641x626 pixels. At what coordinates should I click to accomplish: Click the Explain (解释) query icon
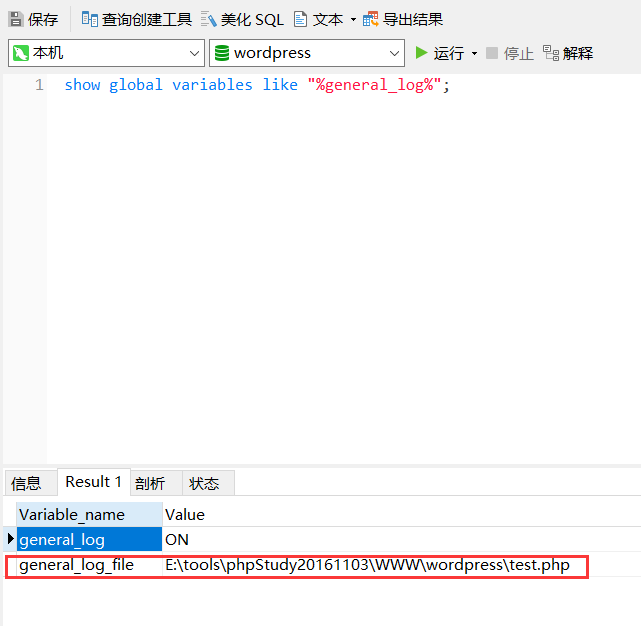(550, 53)
